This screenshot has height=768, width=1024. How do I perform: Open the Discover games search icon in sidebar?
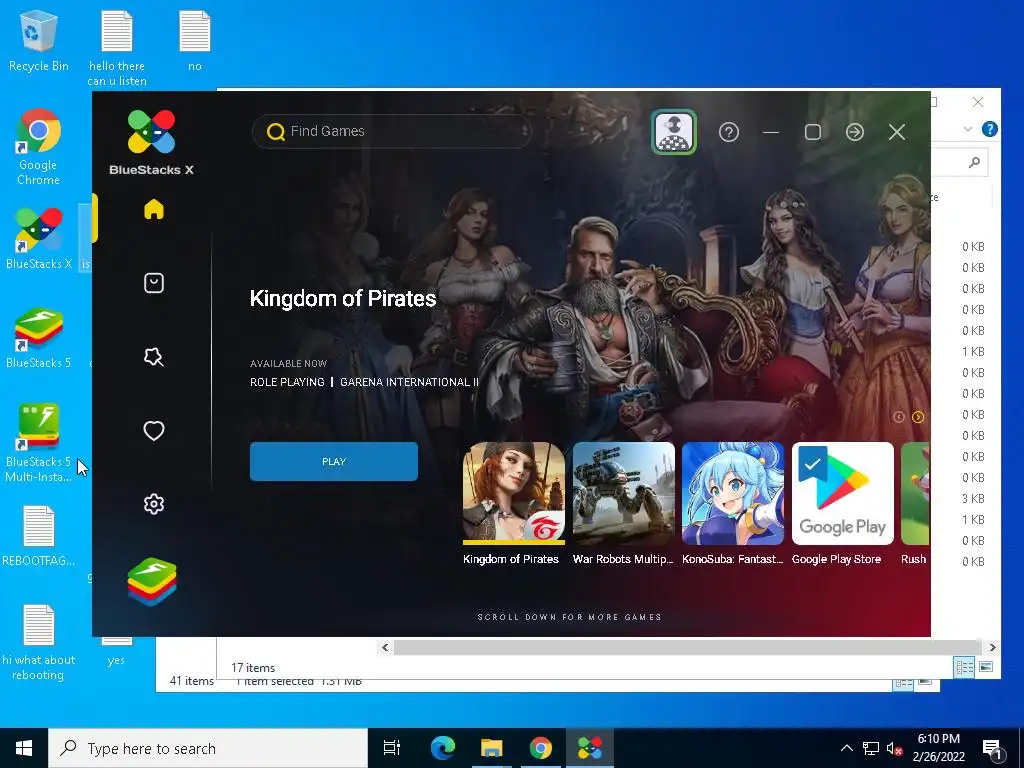pyautogui.click(x=153, y=357)
